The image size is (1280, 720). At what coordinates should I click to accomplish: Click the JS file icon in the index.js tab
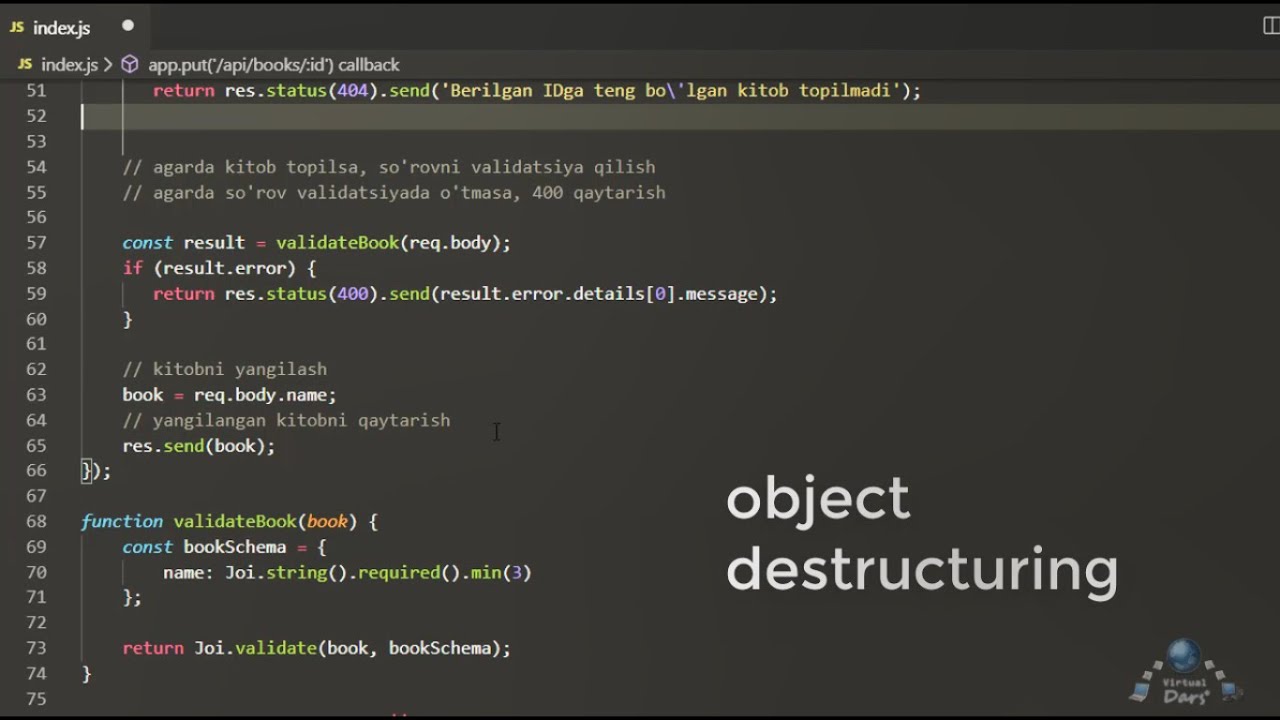(17, 28)
